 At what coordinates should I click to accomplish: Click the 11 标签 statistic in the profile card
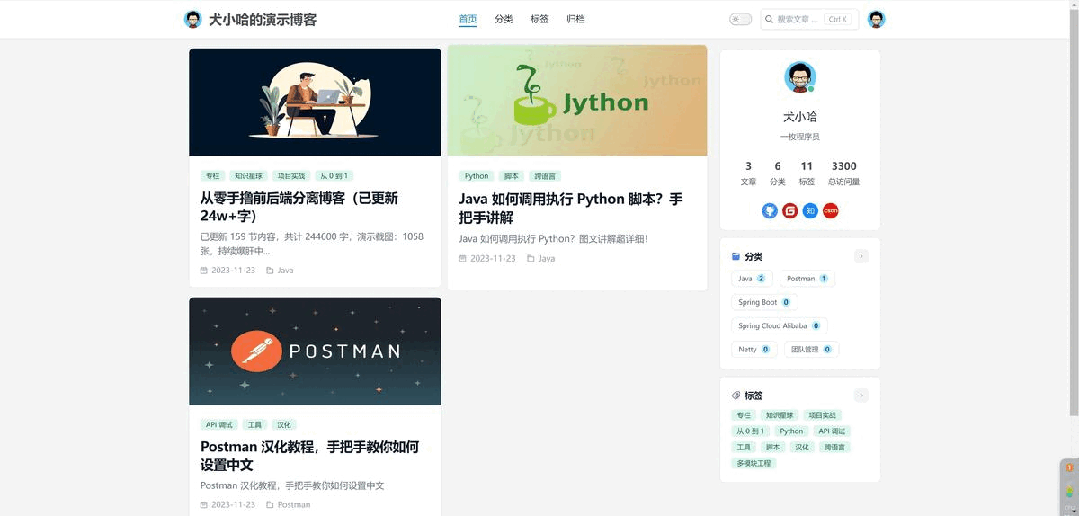pos(806,173)
